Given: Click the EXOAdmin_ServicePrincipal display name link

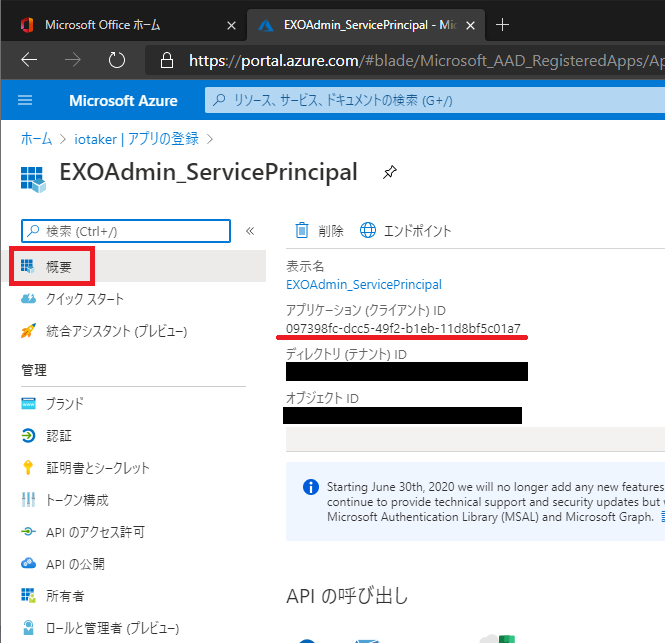Looking at the screenshot, I should click(x=363, y=285).
